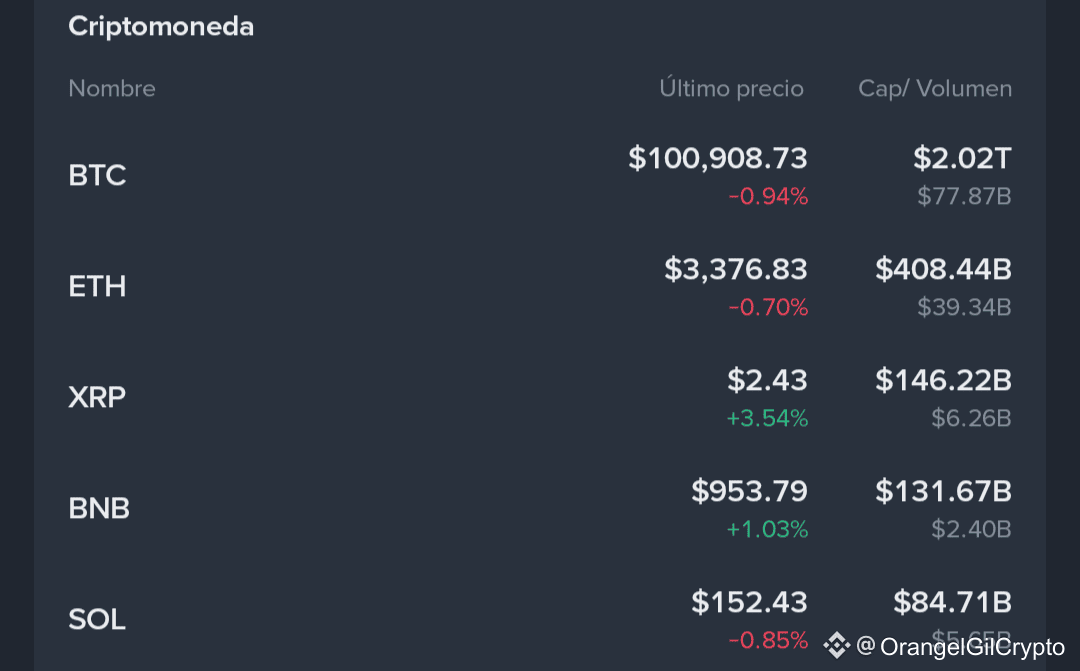This screenshot has height=671, width=1080.
Task: Click SOL price $152.43
Action: (749, 602)
